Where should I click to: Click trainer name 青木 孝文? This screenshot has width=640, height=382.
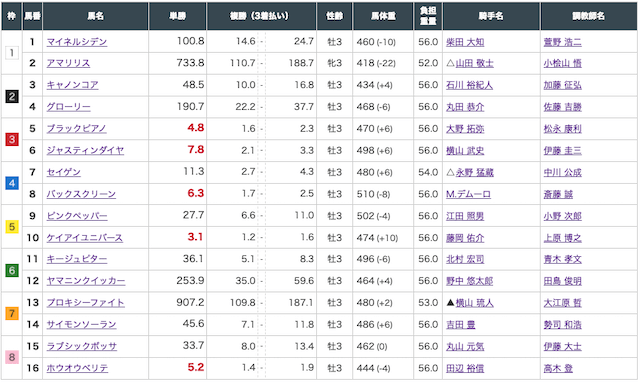coord(562,260)
